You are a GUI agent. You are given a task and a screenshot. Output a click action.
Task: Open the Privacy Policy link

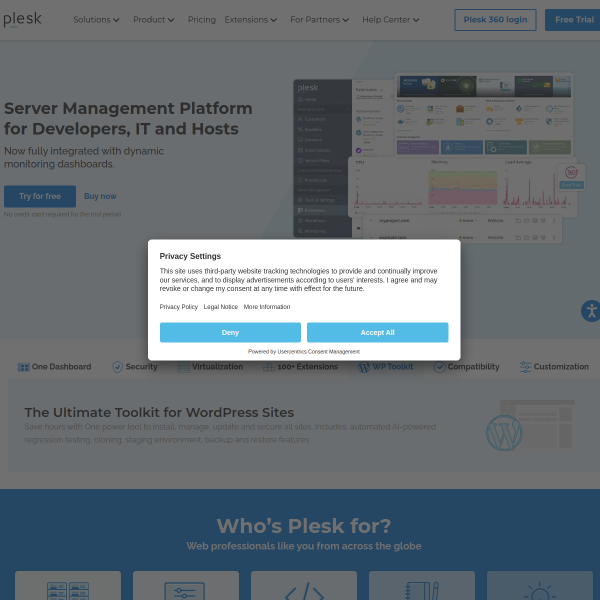point(179,307)
